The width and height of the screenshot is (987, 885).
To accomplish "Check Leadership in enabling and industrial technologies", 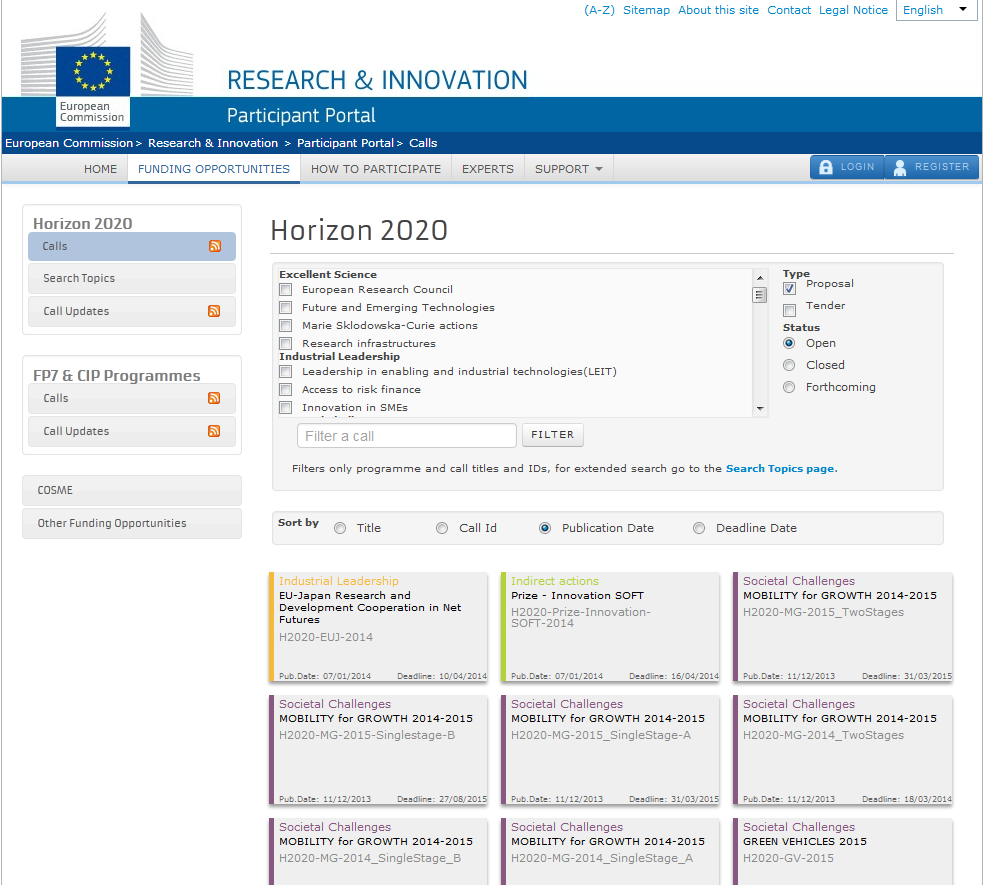I will [286, 371].
